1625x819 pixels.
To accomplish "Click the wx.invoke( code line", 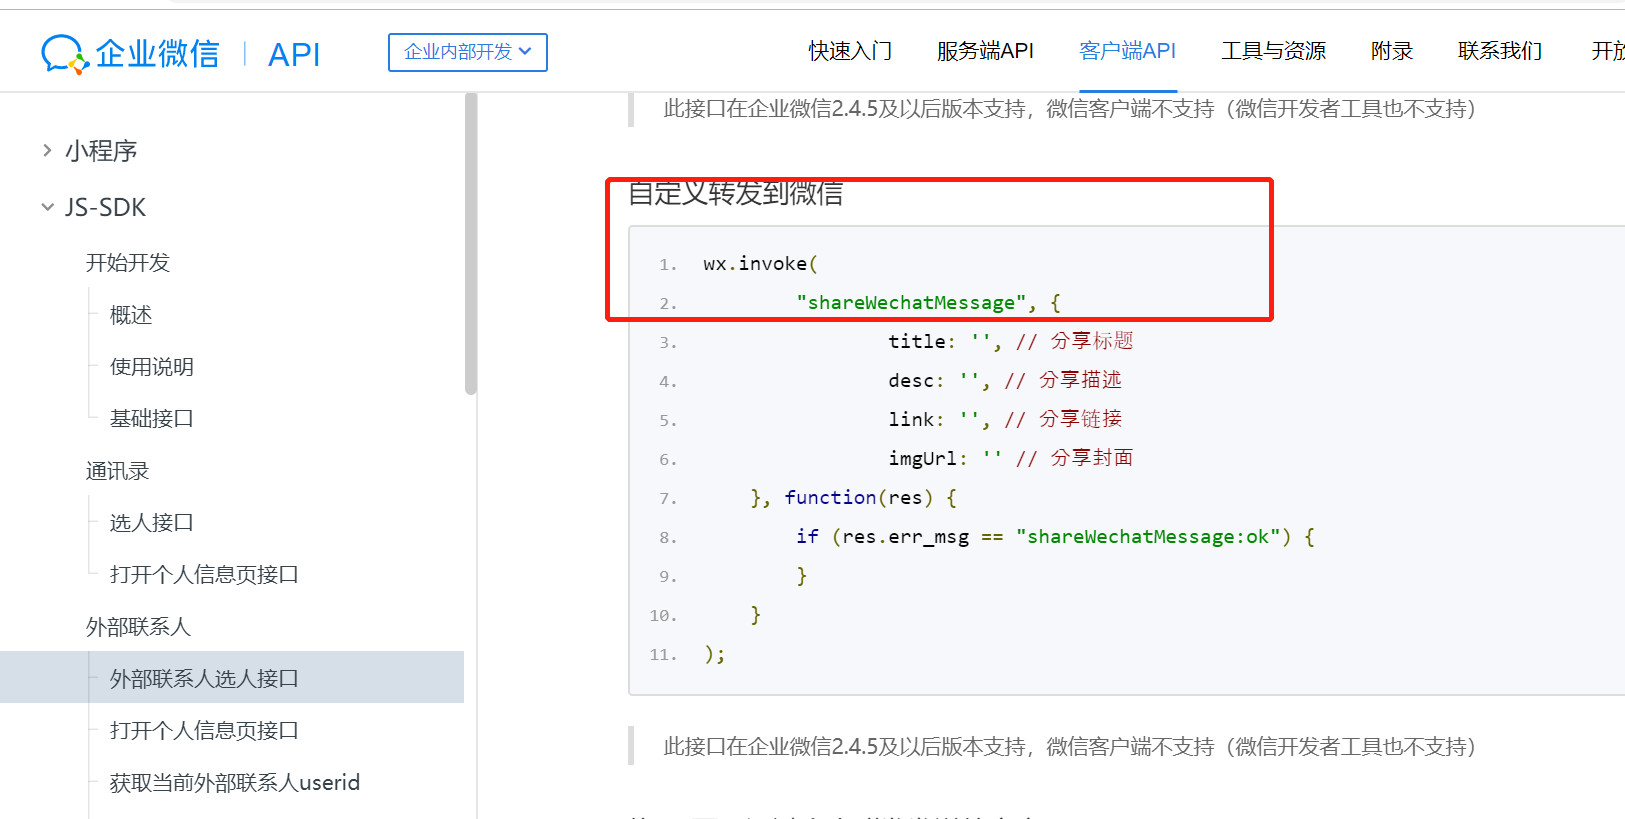I will [x=760, y=264].
